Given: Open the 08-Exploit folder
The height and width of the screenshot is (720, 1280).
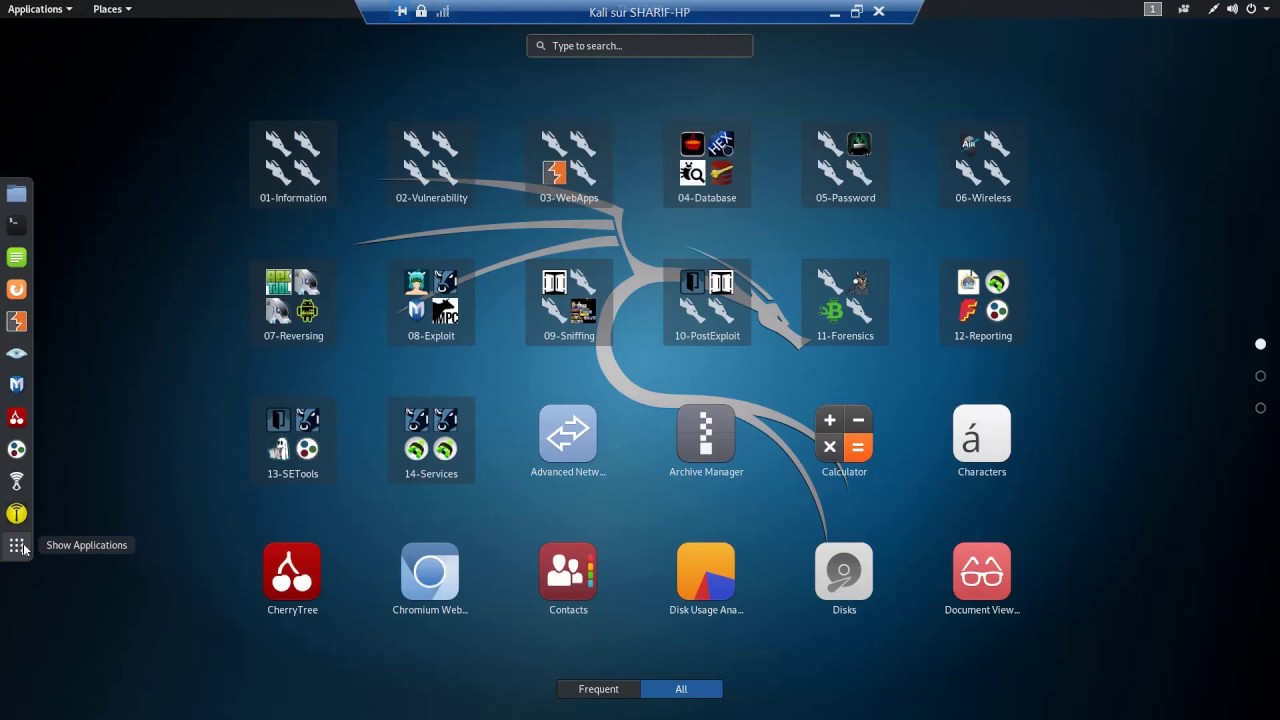Looking at the screenshot, I should click(431, 304).
